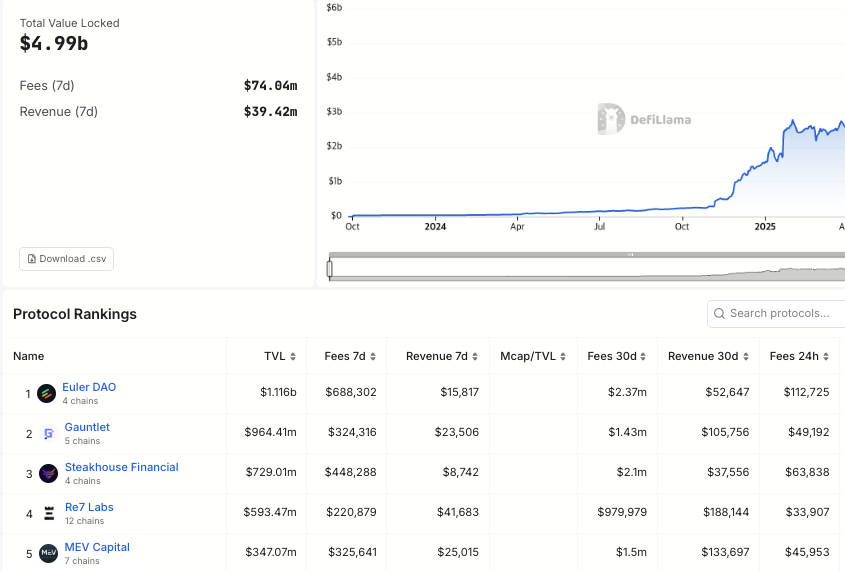Click the Euler DAO logo icon
The image size is (845, 571).
(x=46, y=394)
